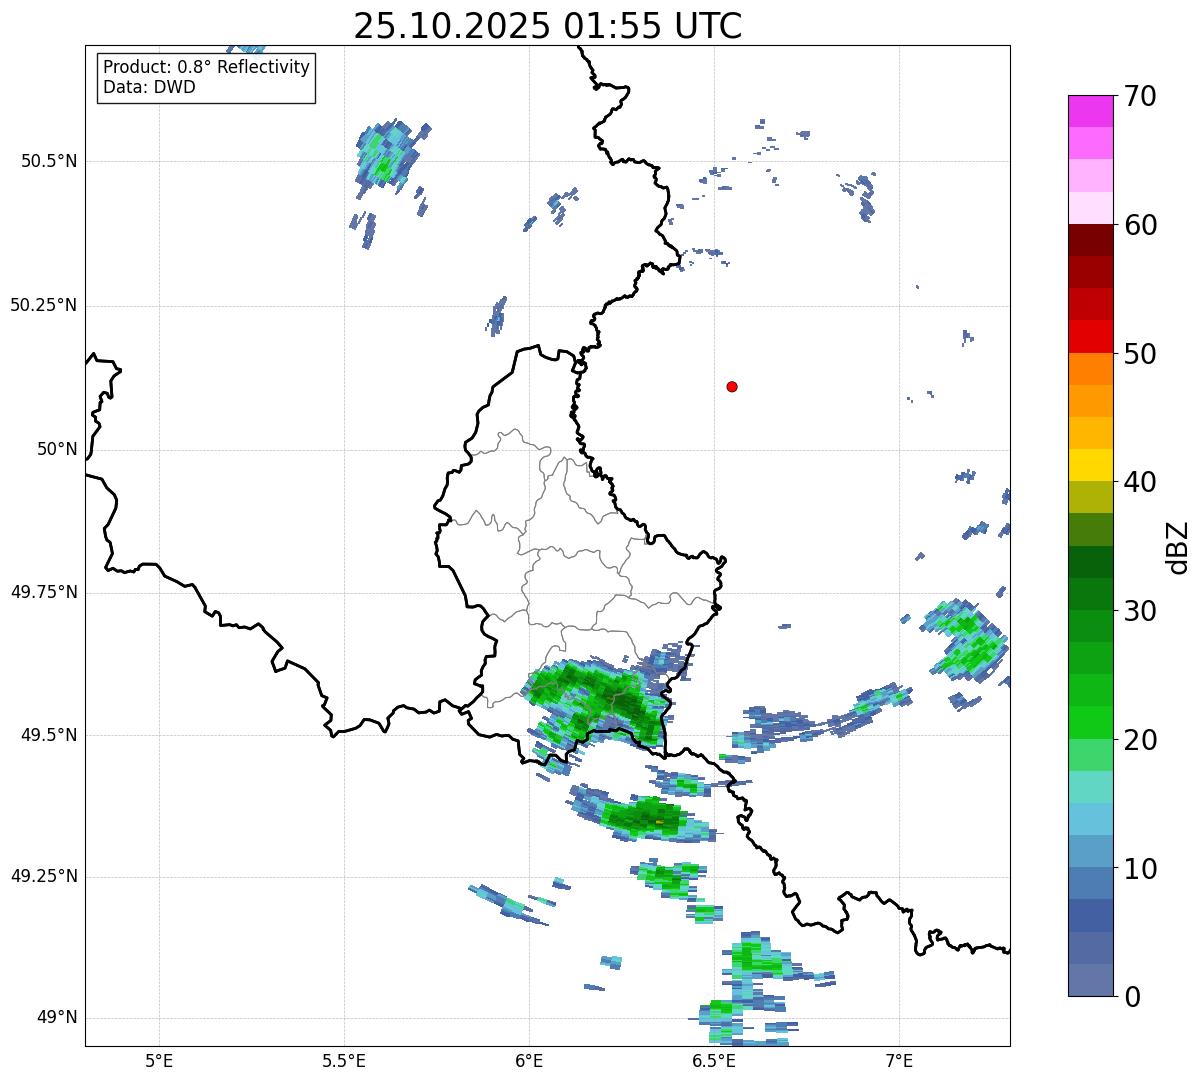Click the 40 tick label on colorbar
This screenshot has height=1081, width=1202.
(1140, 482)
